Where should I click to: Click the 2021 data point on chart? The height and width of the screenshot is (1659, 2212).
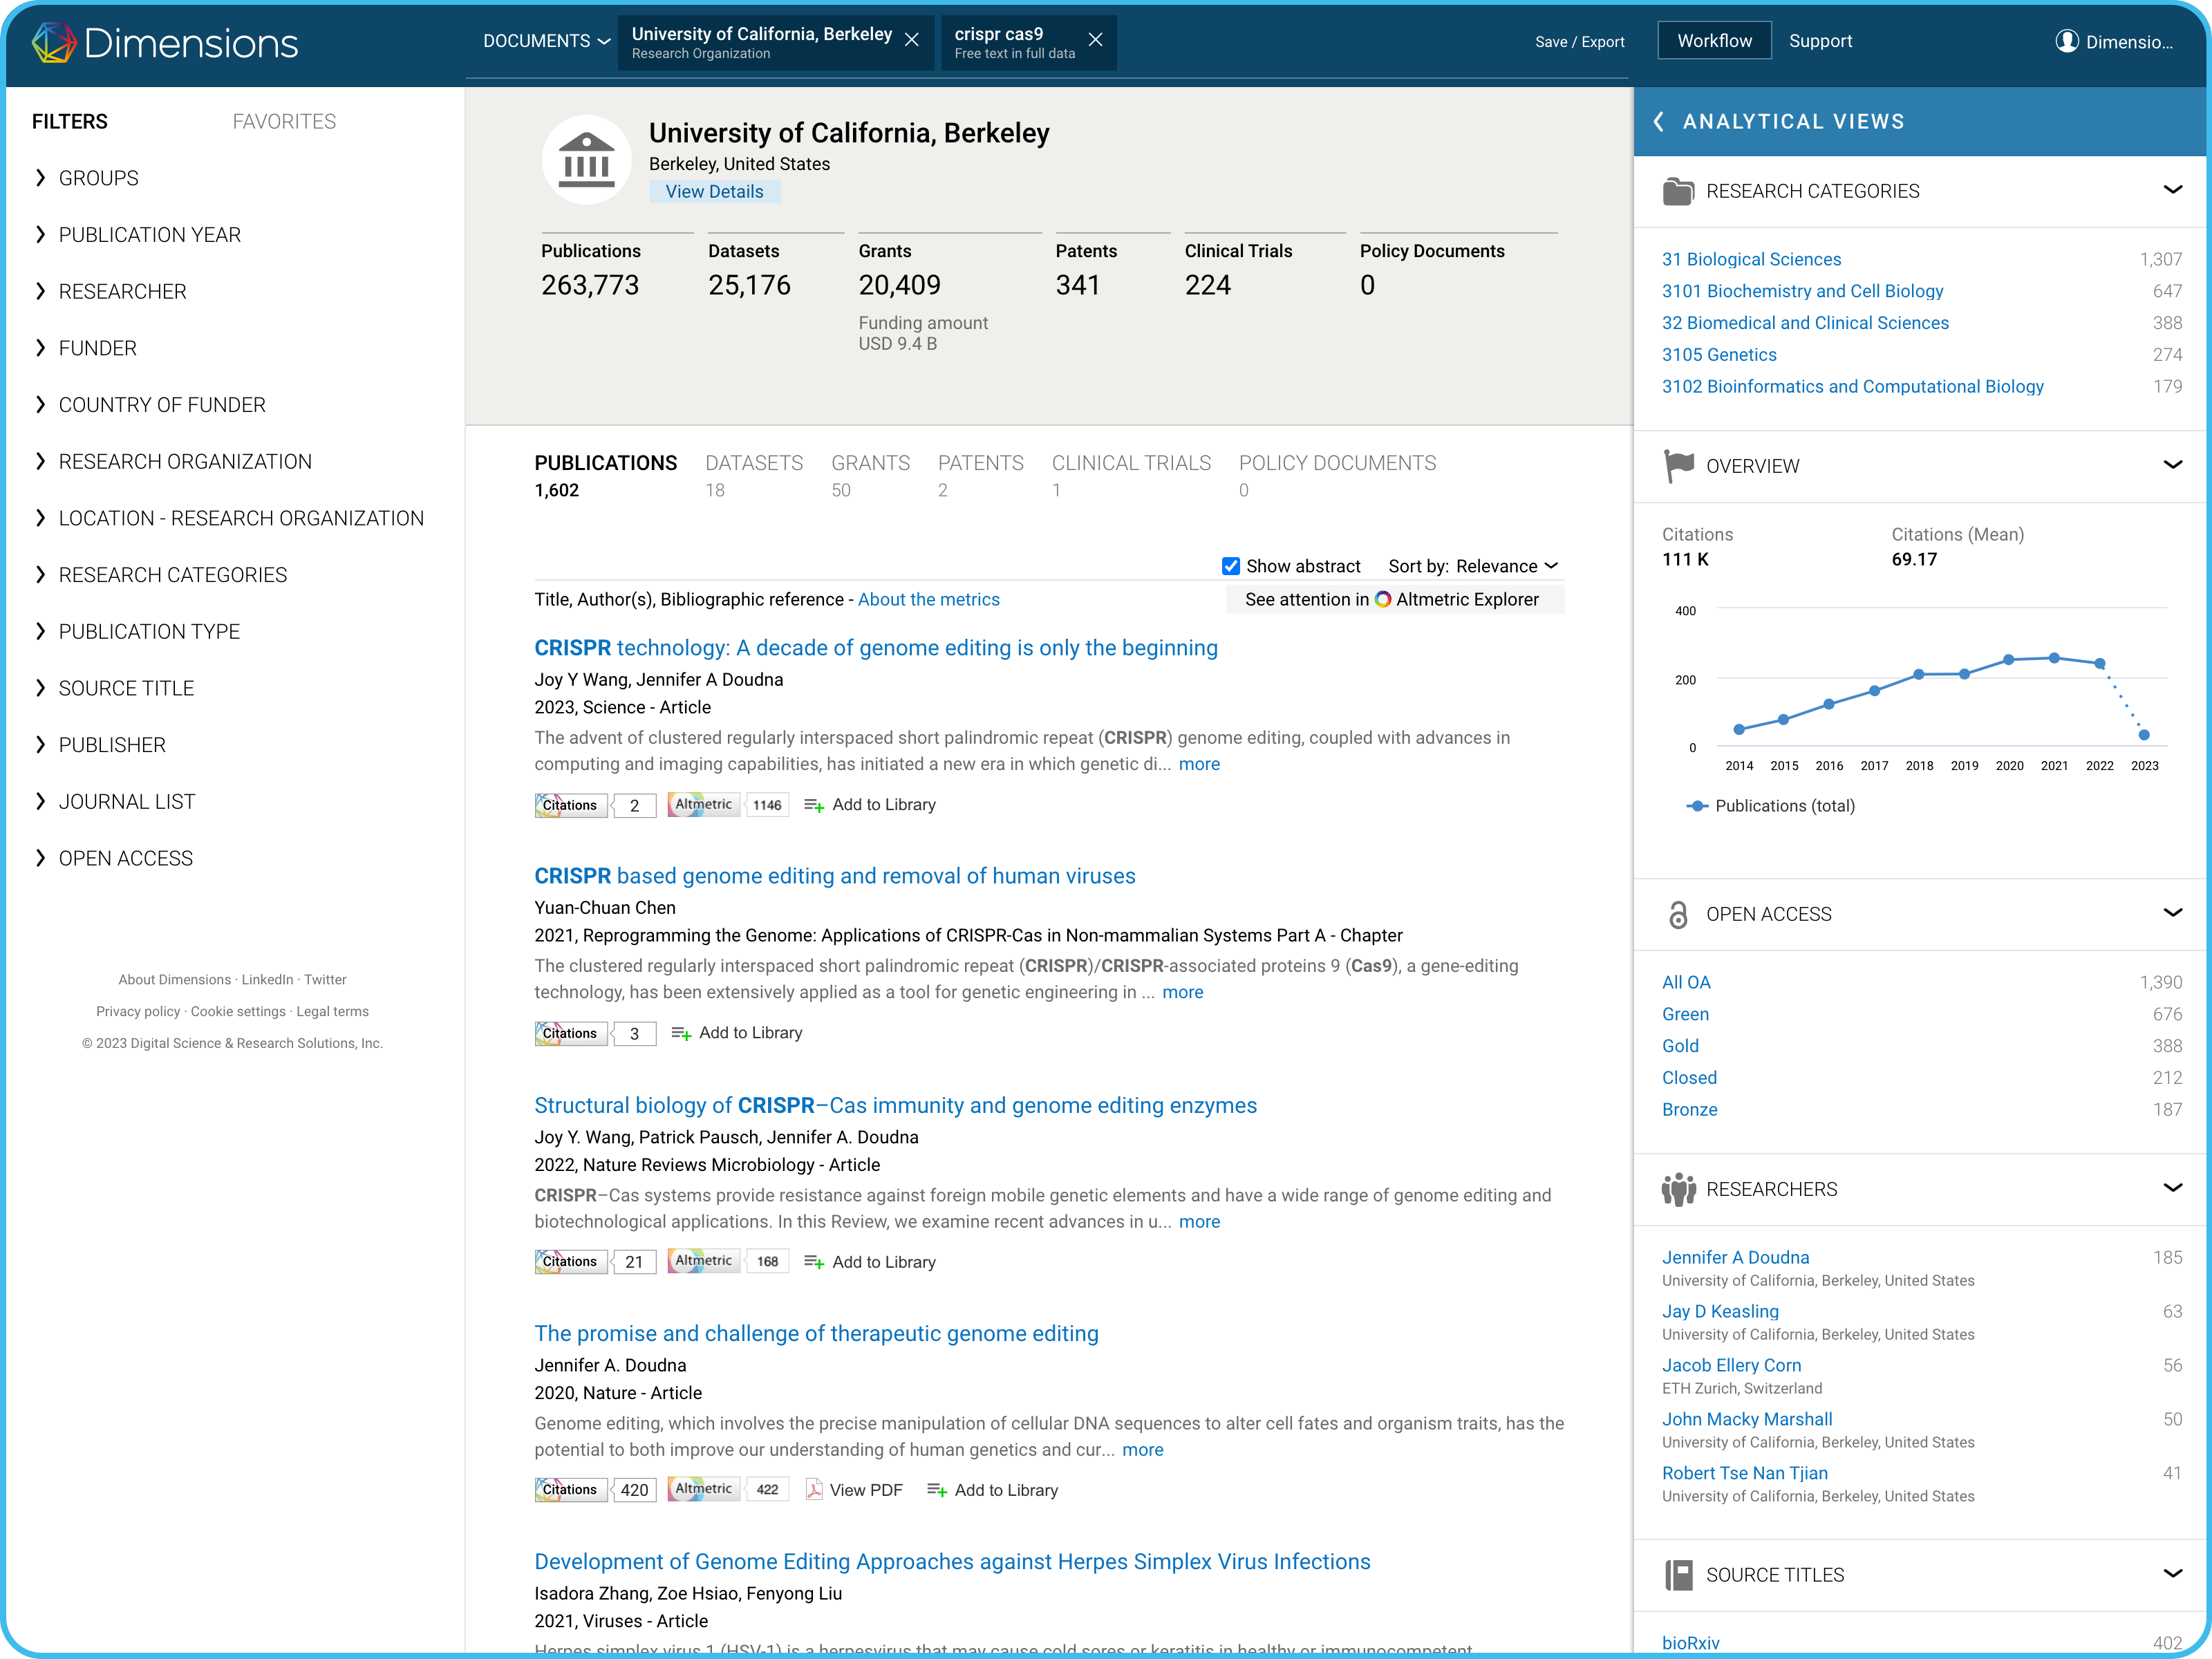(x=2054, y=658)
